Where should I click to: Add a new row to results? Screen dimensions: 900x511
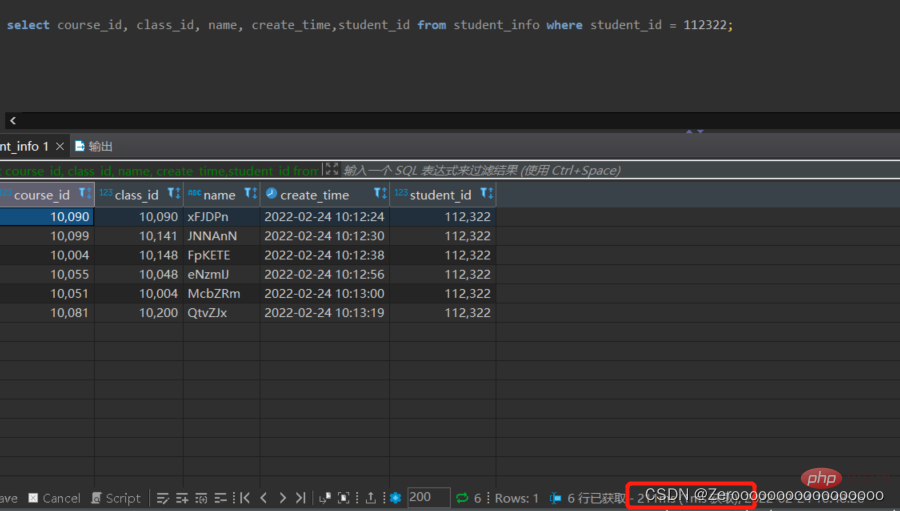click(x=182, y=498)
